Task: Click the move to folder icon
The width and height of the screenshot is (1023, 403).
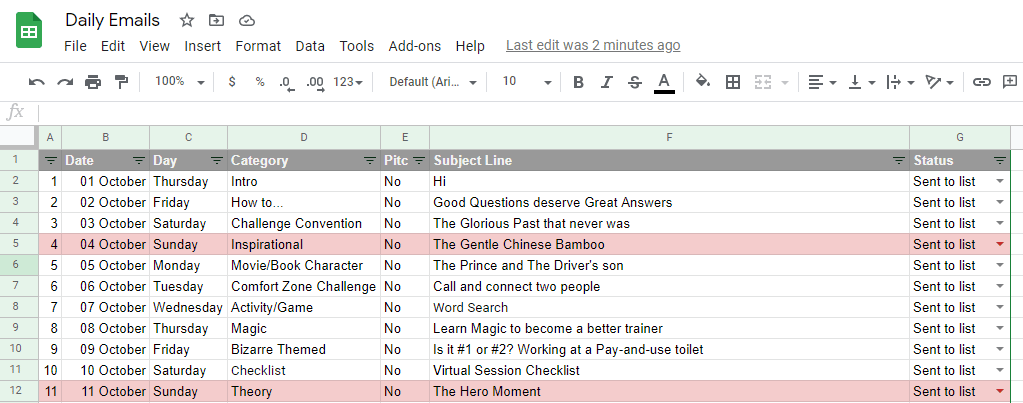Action: tap(216, 21)
